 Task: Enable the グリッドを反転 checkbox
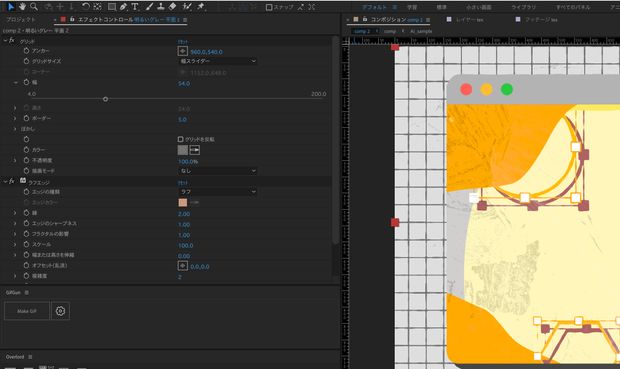pos(180,139)
